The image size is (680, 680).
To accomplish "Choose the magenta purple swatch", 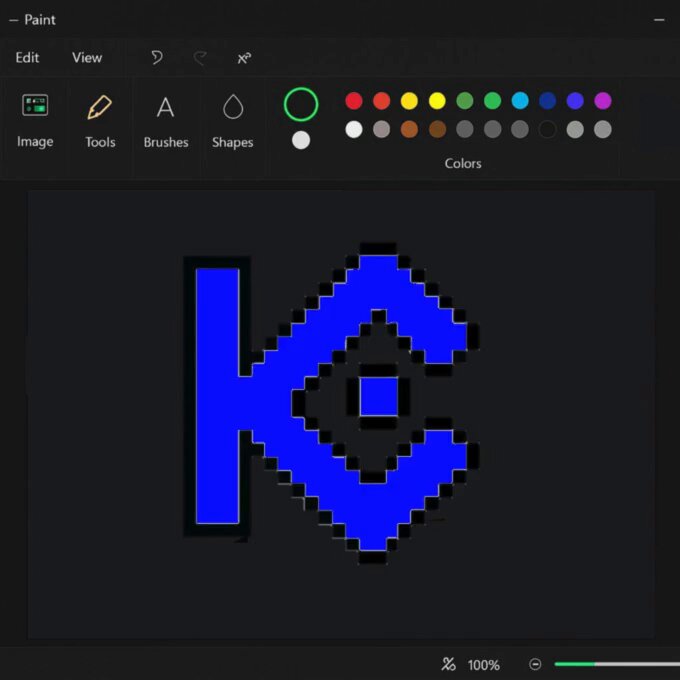I will point(603,101).
